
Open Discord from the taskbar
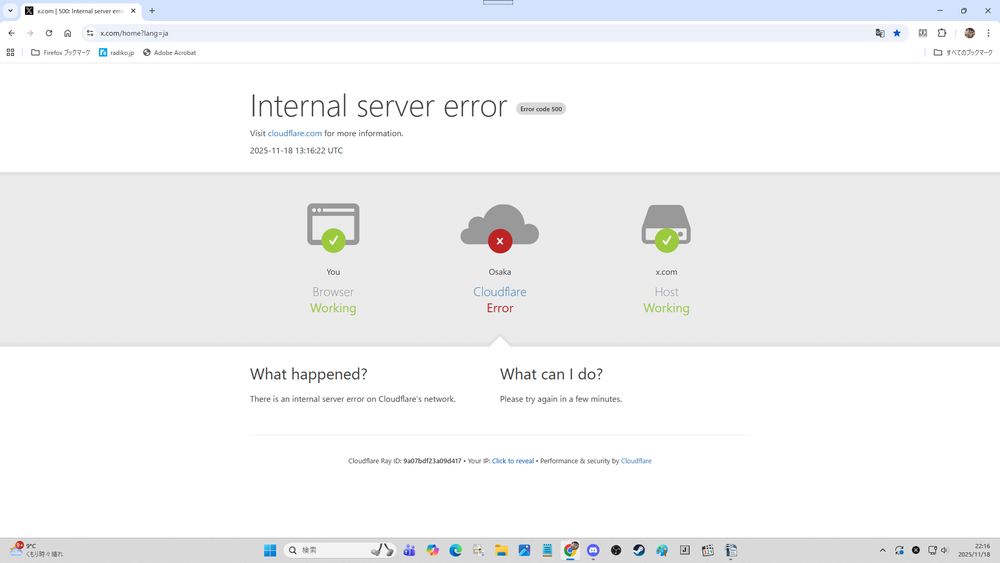coord(593,550)
